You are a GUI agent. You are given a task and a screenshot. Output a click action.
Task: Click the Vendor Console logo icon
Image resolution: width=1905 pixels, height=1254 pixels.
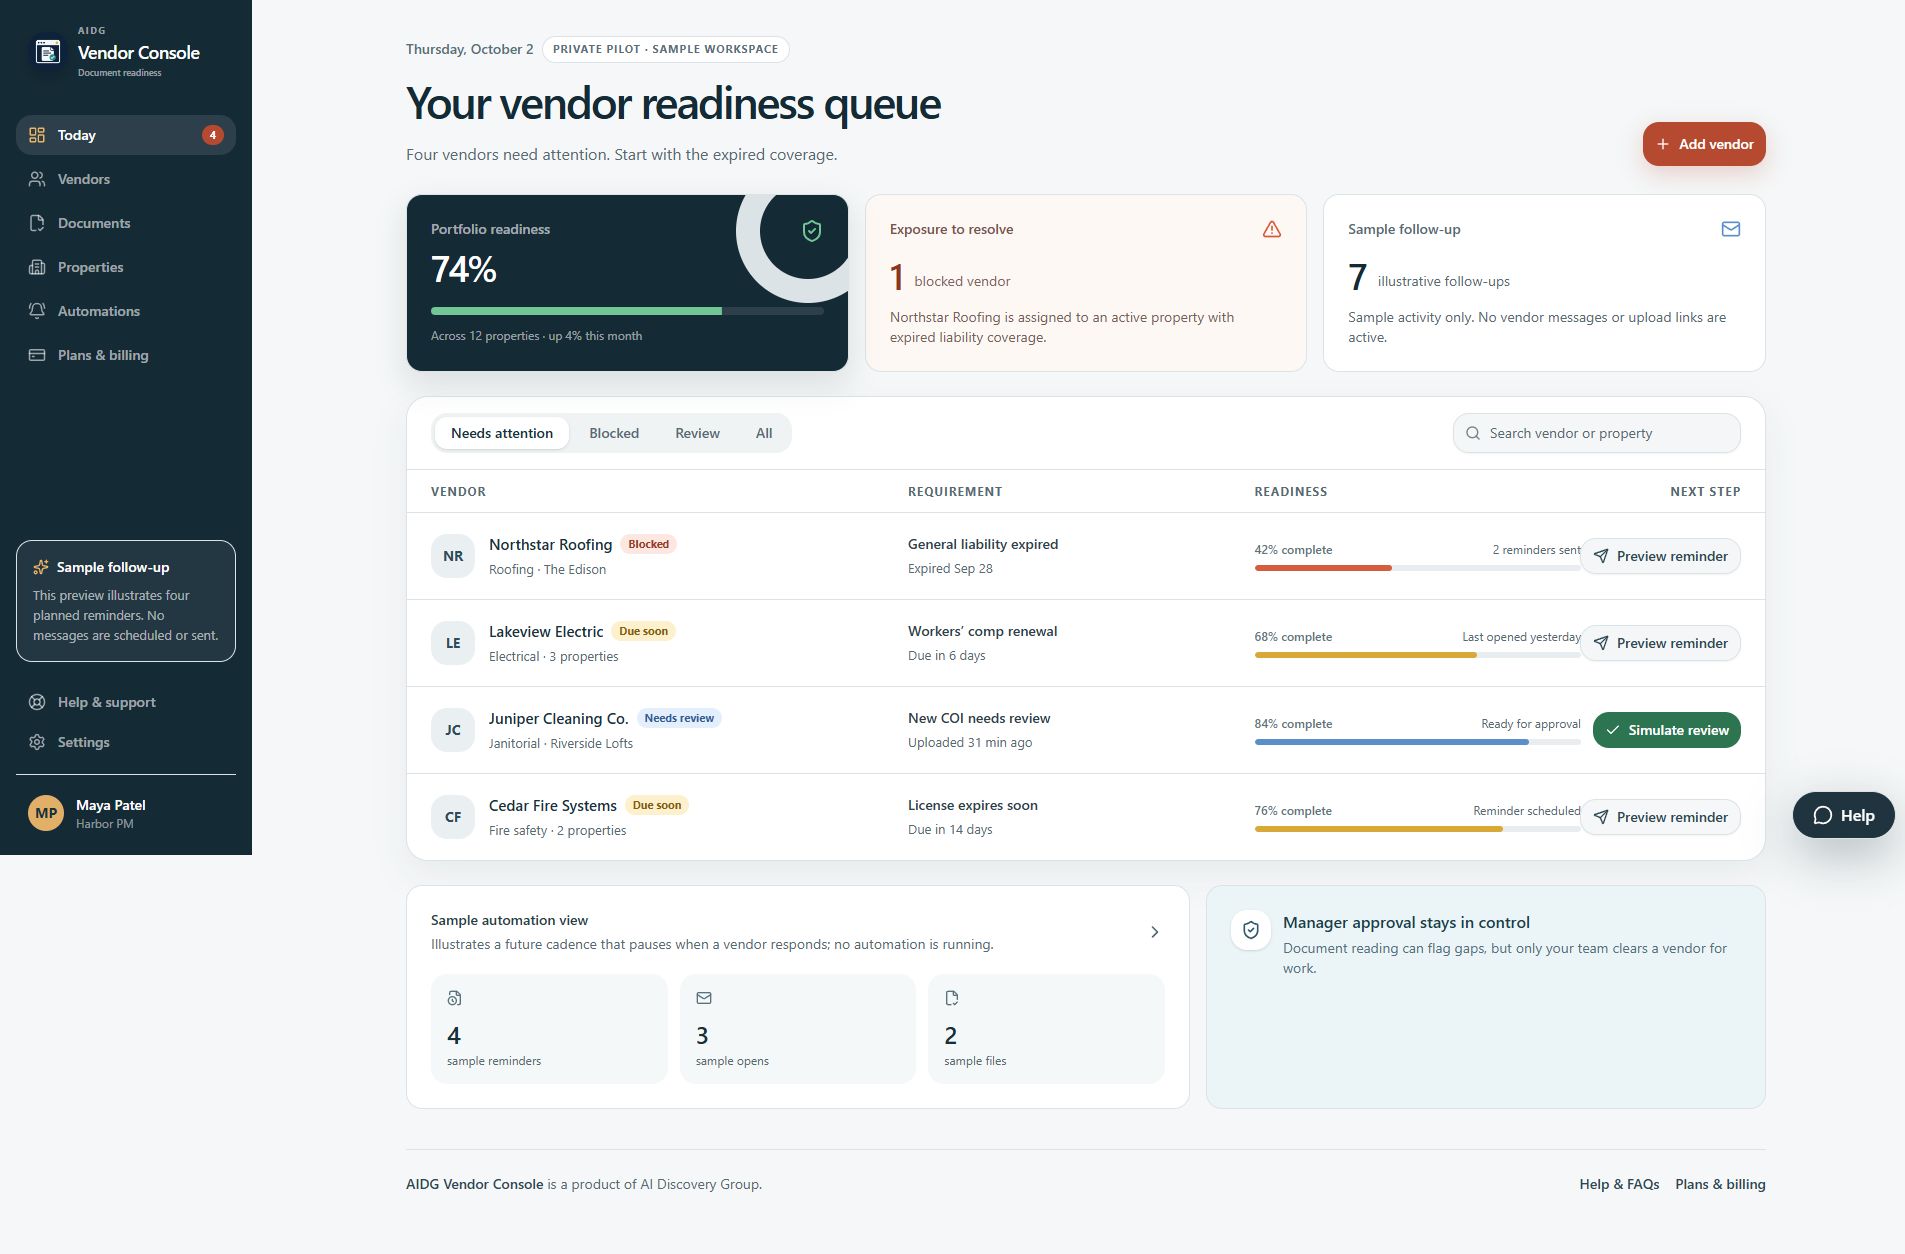(48, 52)
